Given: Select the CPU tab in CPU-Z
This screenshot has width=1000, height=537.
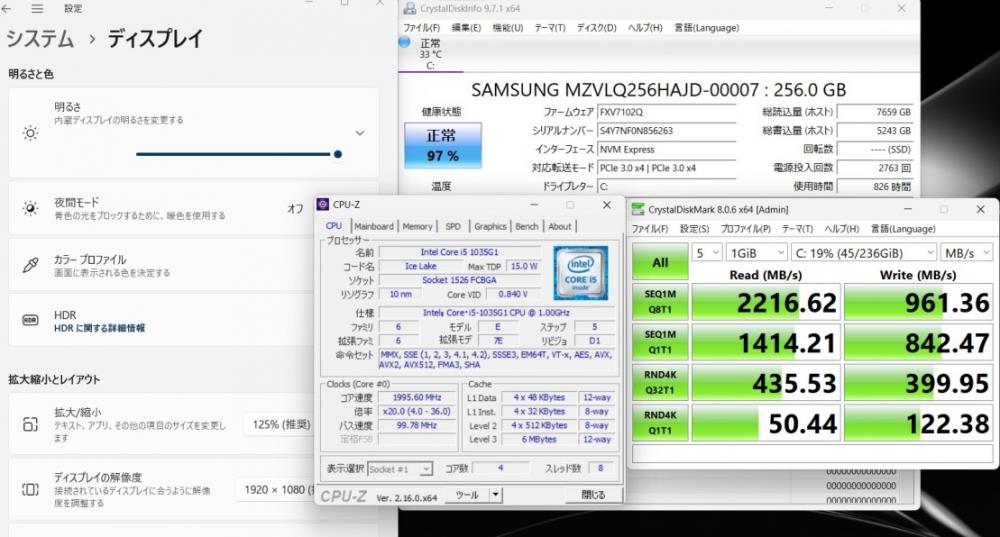Looking at the screenshot, I should [x=334, y=226].
